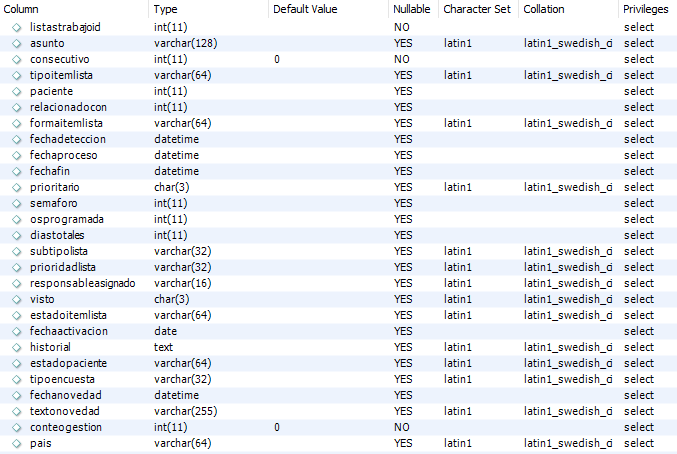Screen dimensions: 677x454
Task: Click the Privileges column header
Action: coord(645,9)
